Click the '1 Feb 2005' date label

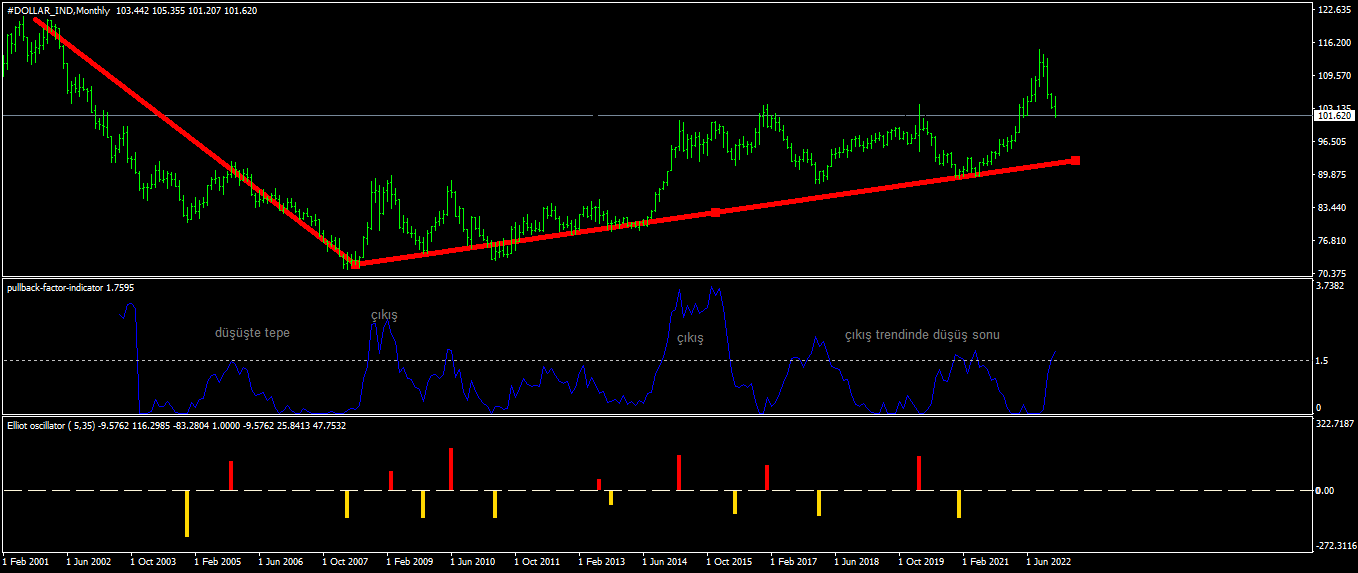pyautogui.click(x=217, y=562)
